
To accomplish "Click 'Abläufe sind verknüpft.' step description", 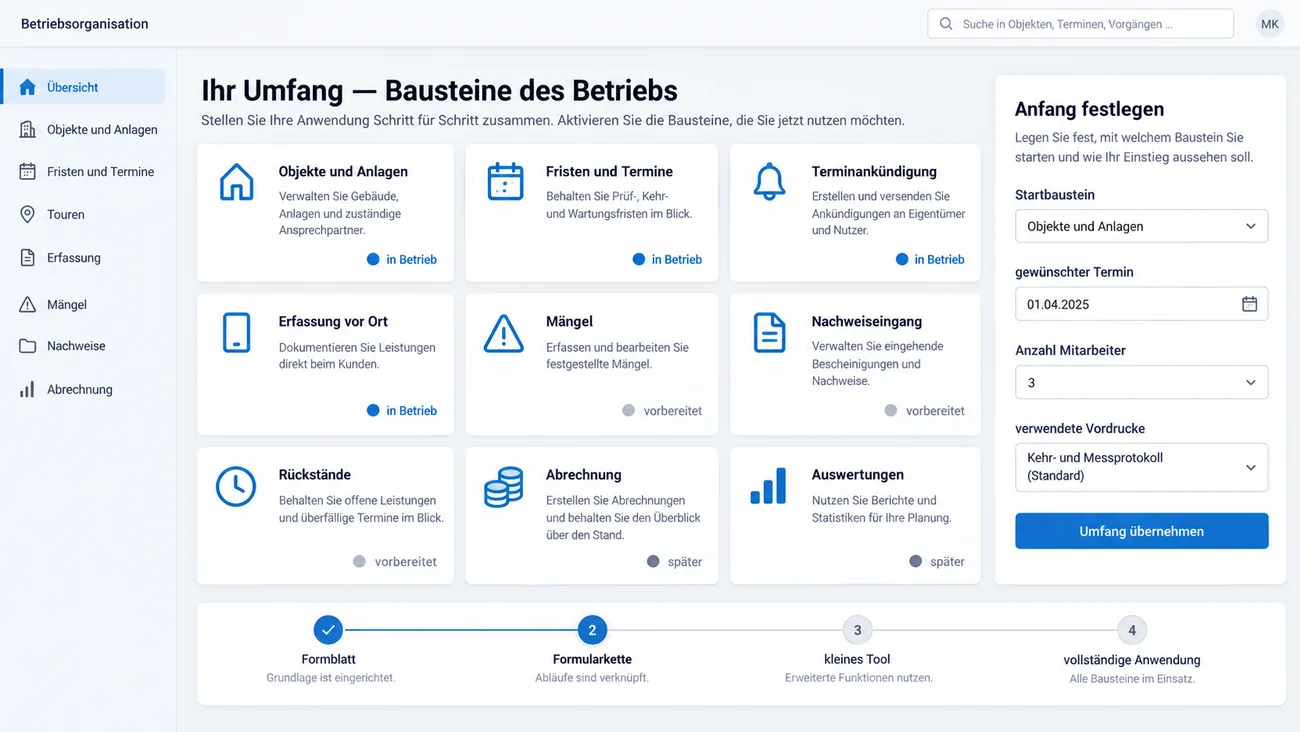I will pyautogui.click(x=592, y=678).
